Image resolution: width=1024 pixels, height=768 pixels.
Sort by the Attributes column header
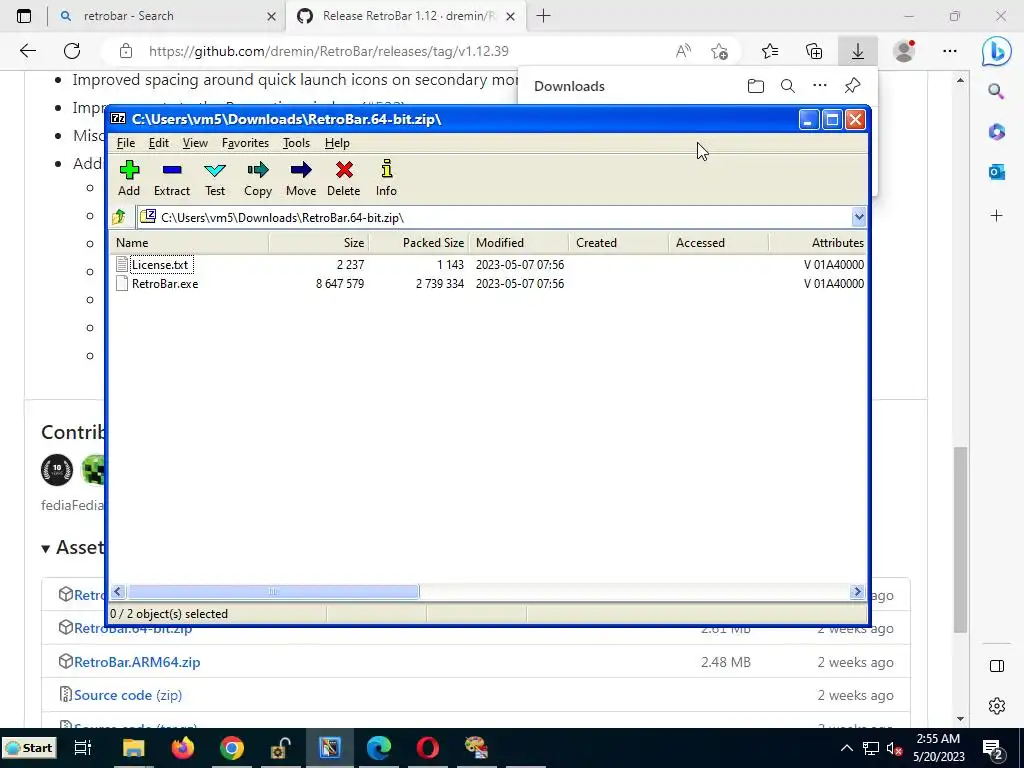[818, 242]
